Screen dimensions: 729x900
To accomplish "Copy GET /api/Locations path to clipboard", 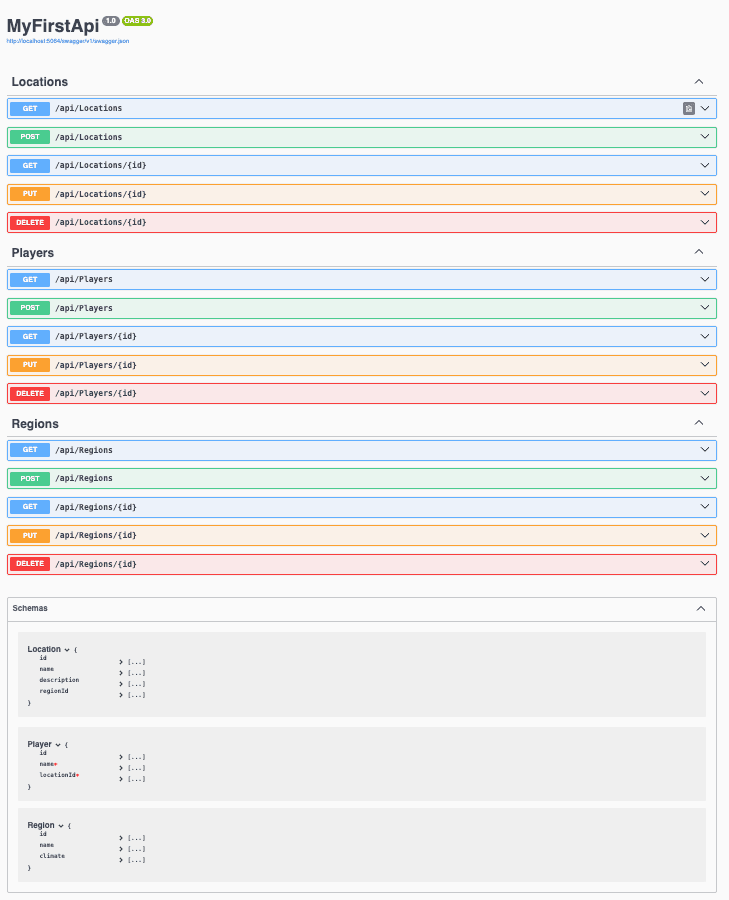I will [x=688, y=109].
